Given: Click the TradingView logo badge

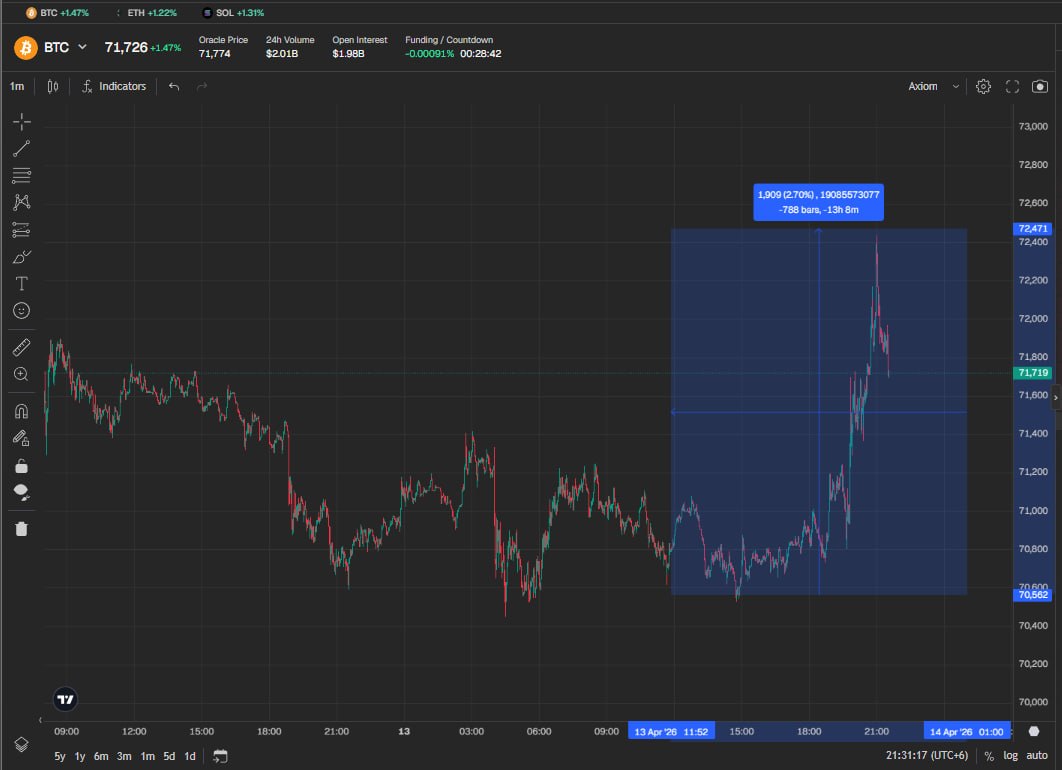Looking at the screenshot, I should coord(66,699).
